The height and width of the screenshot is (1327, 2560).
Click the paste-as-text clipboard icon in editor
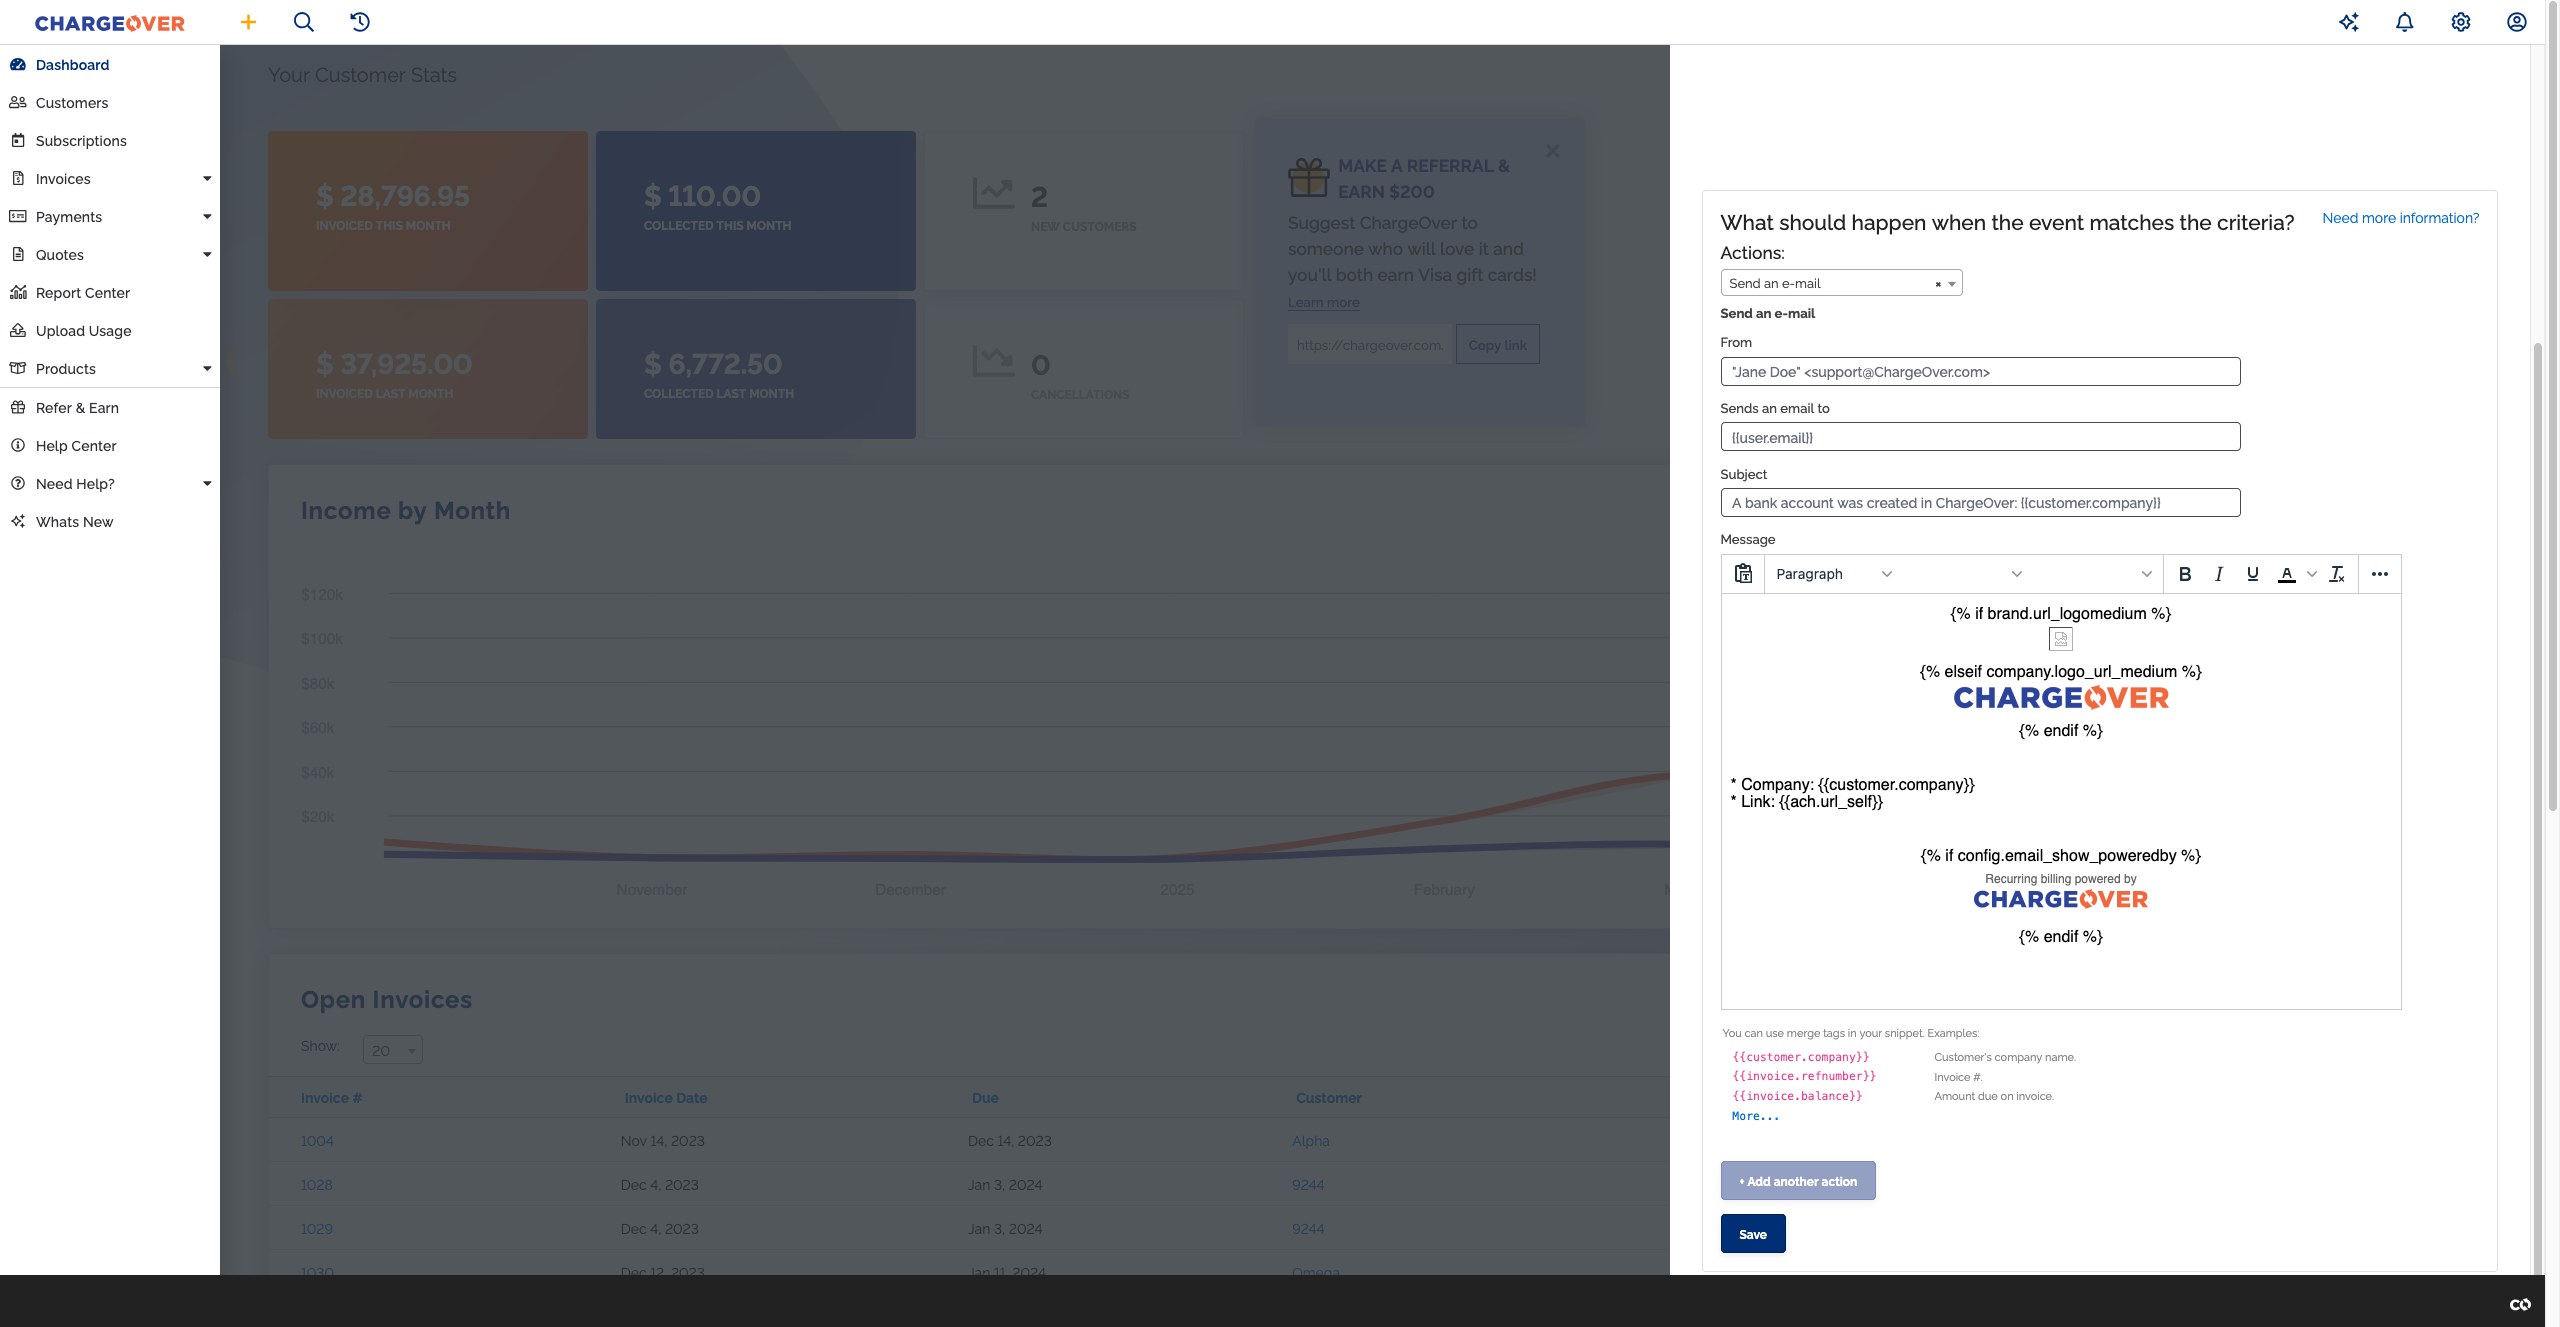coord(1743,574)
